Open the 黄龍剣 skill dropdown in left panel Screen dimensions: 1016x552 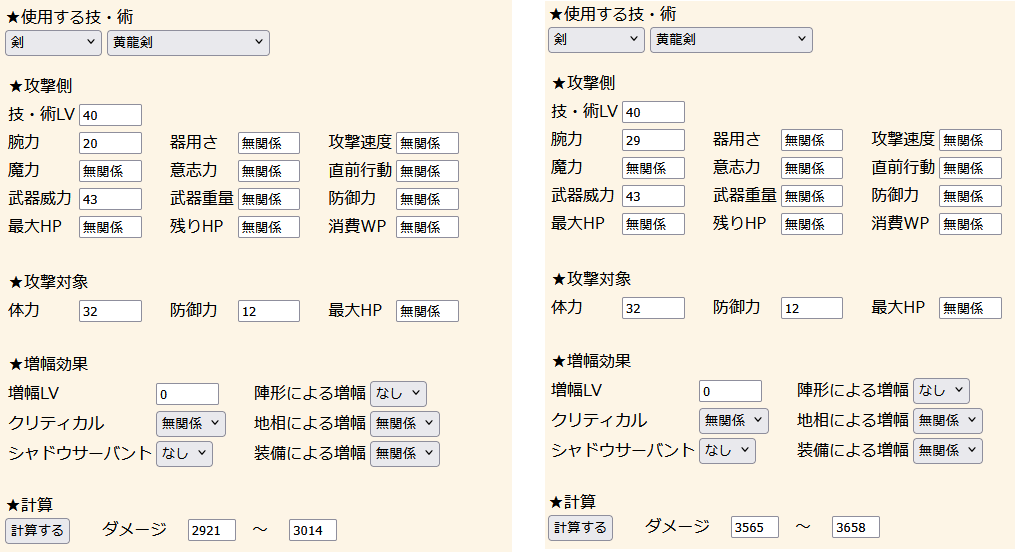(188, 42)
